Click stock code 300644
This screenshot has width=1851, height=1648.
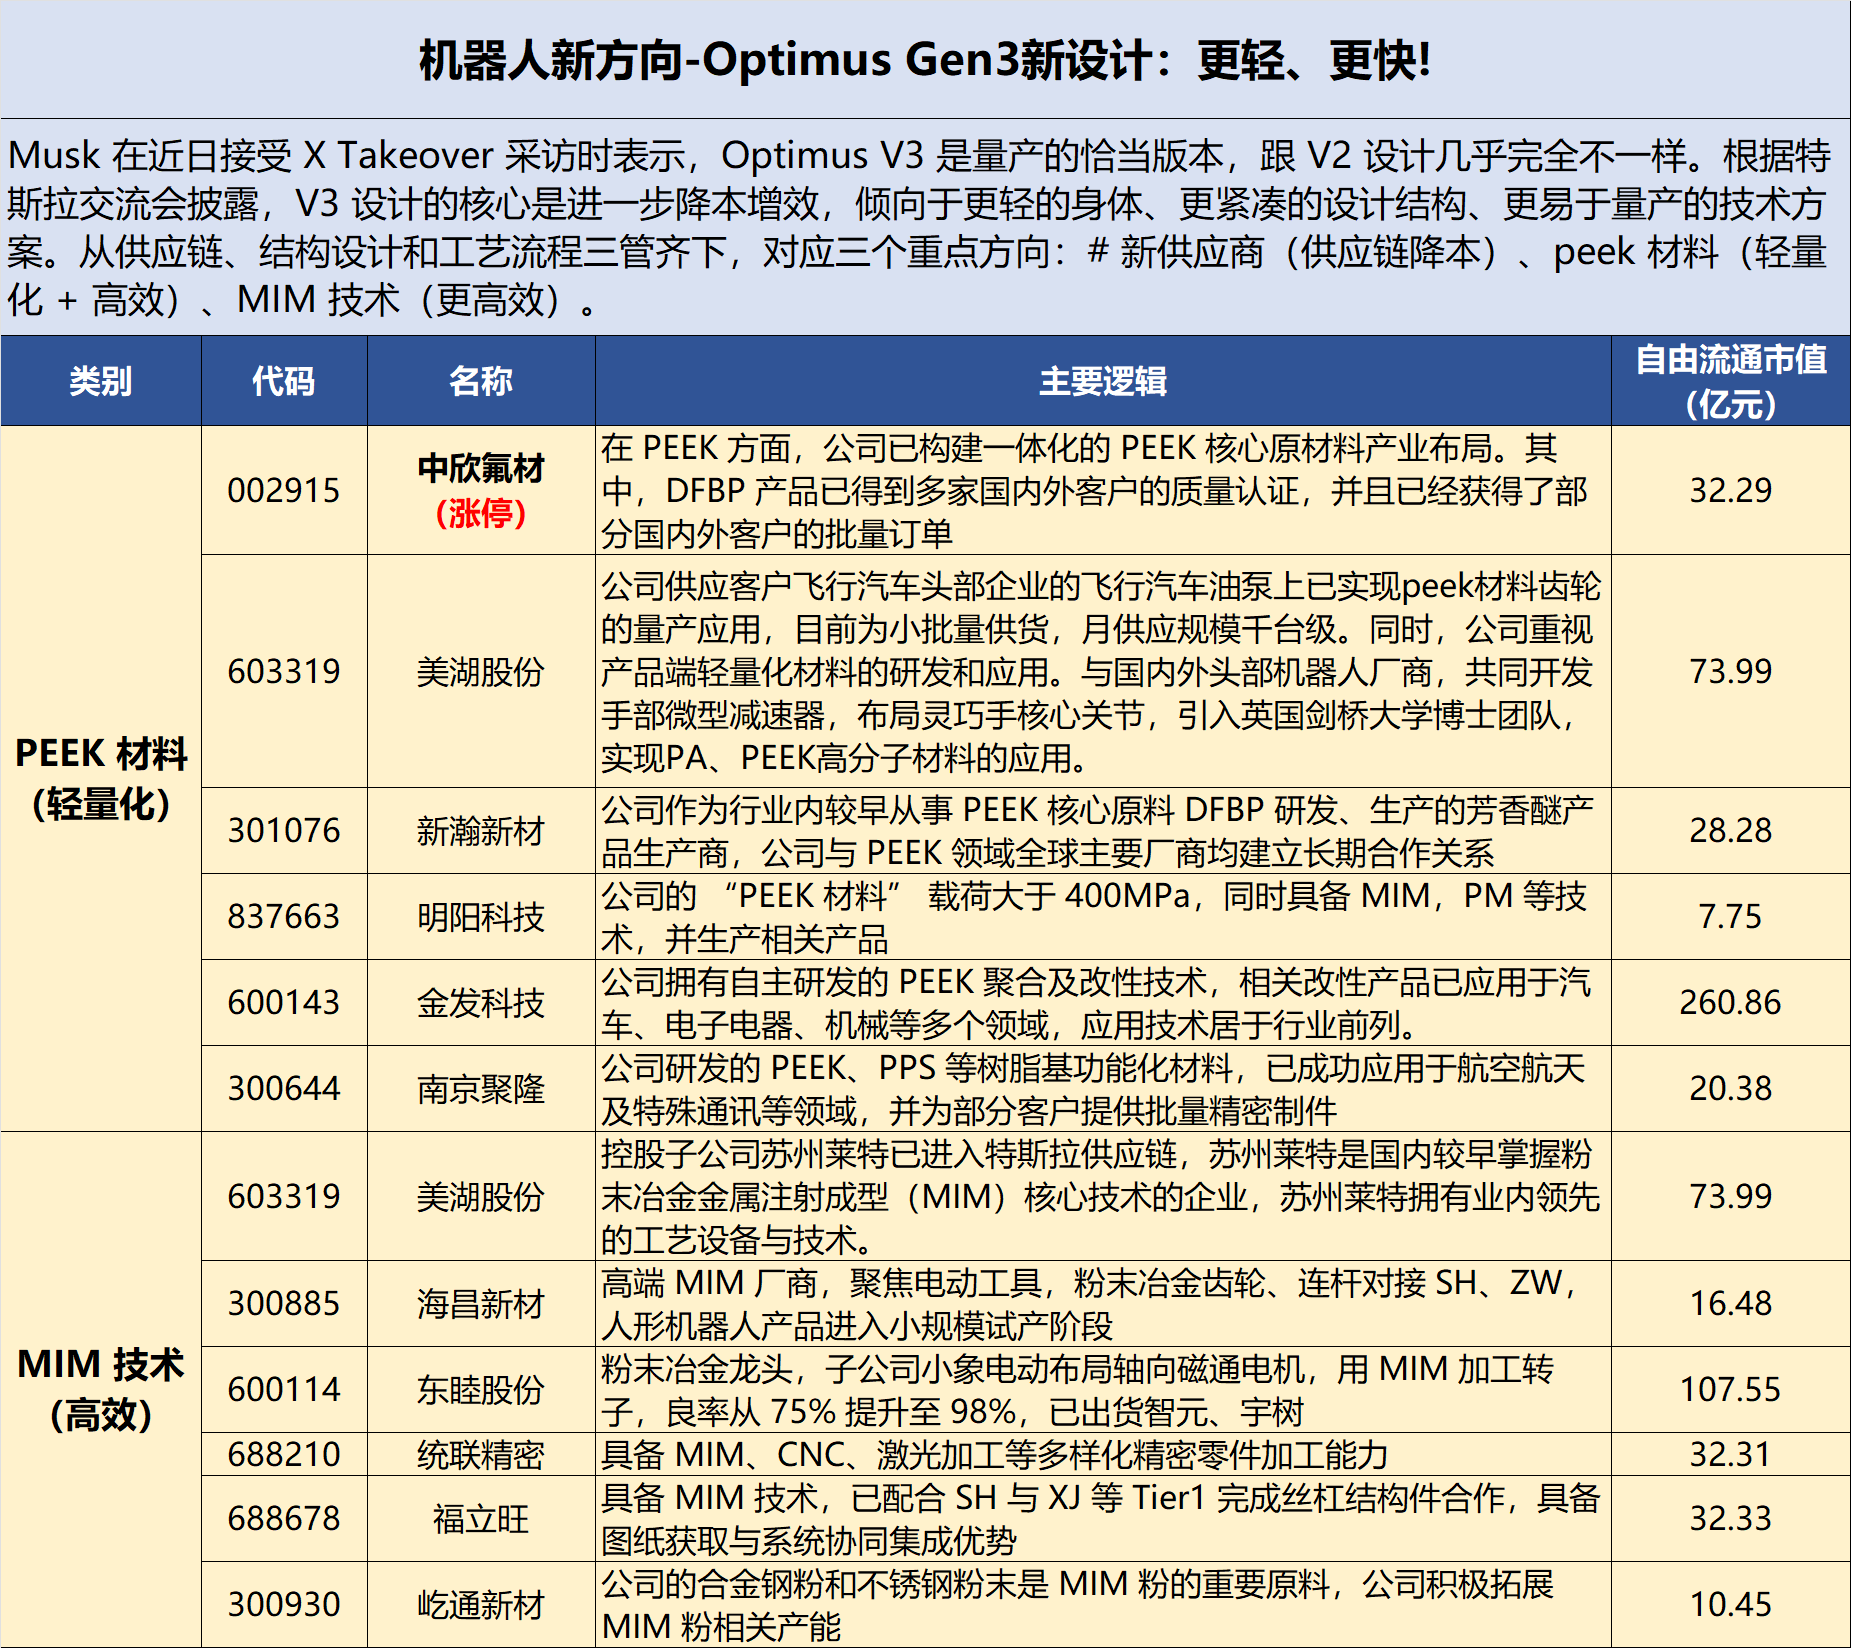click(284, 1089)
